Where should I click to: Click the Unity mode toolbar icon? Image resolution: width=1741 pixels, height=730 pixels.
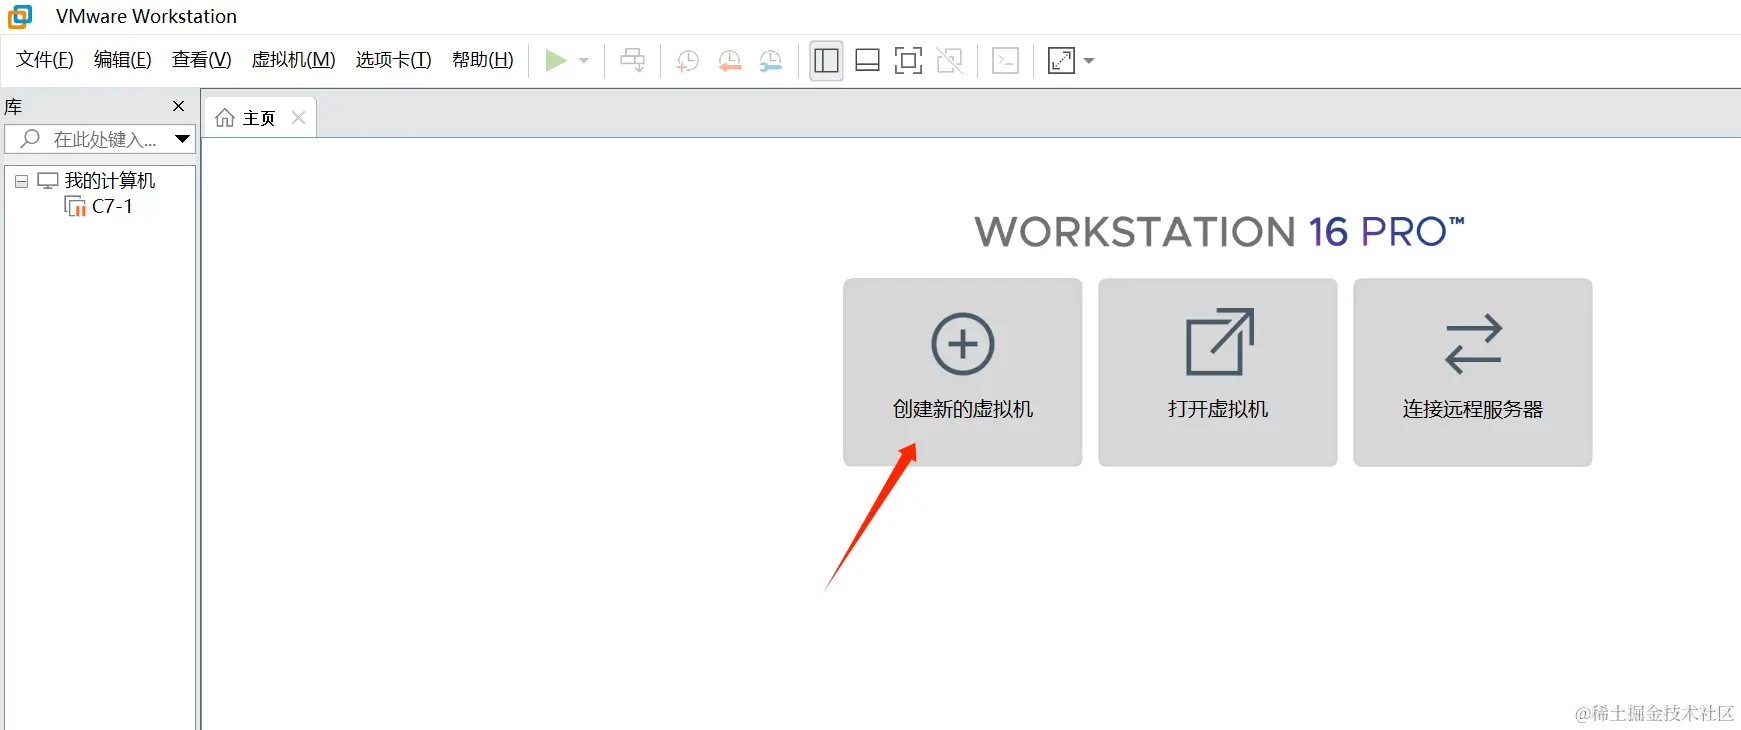coord(950,61)
